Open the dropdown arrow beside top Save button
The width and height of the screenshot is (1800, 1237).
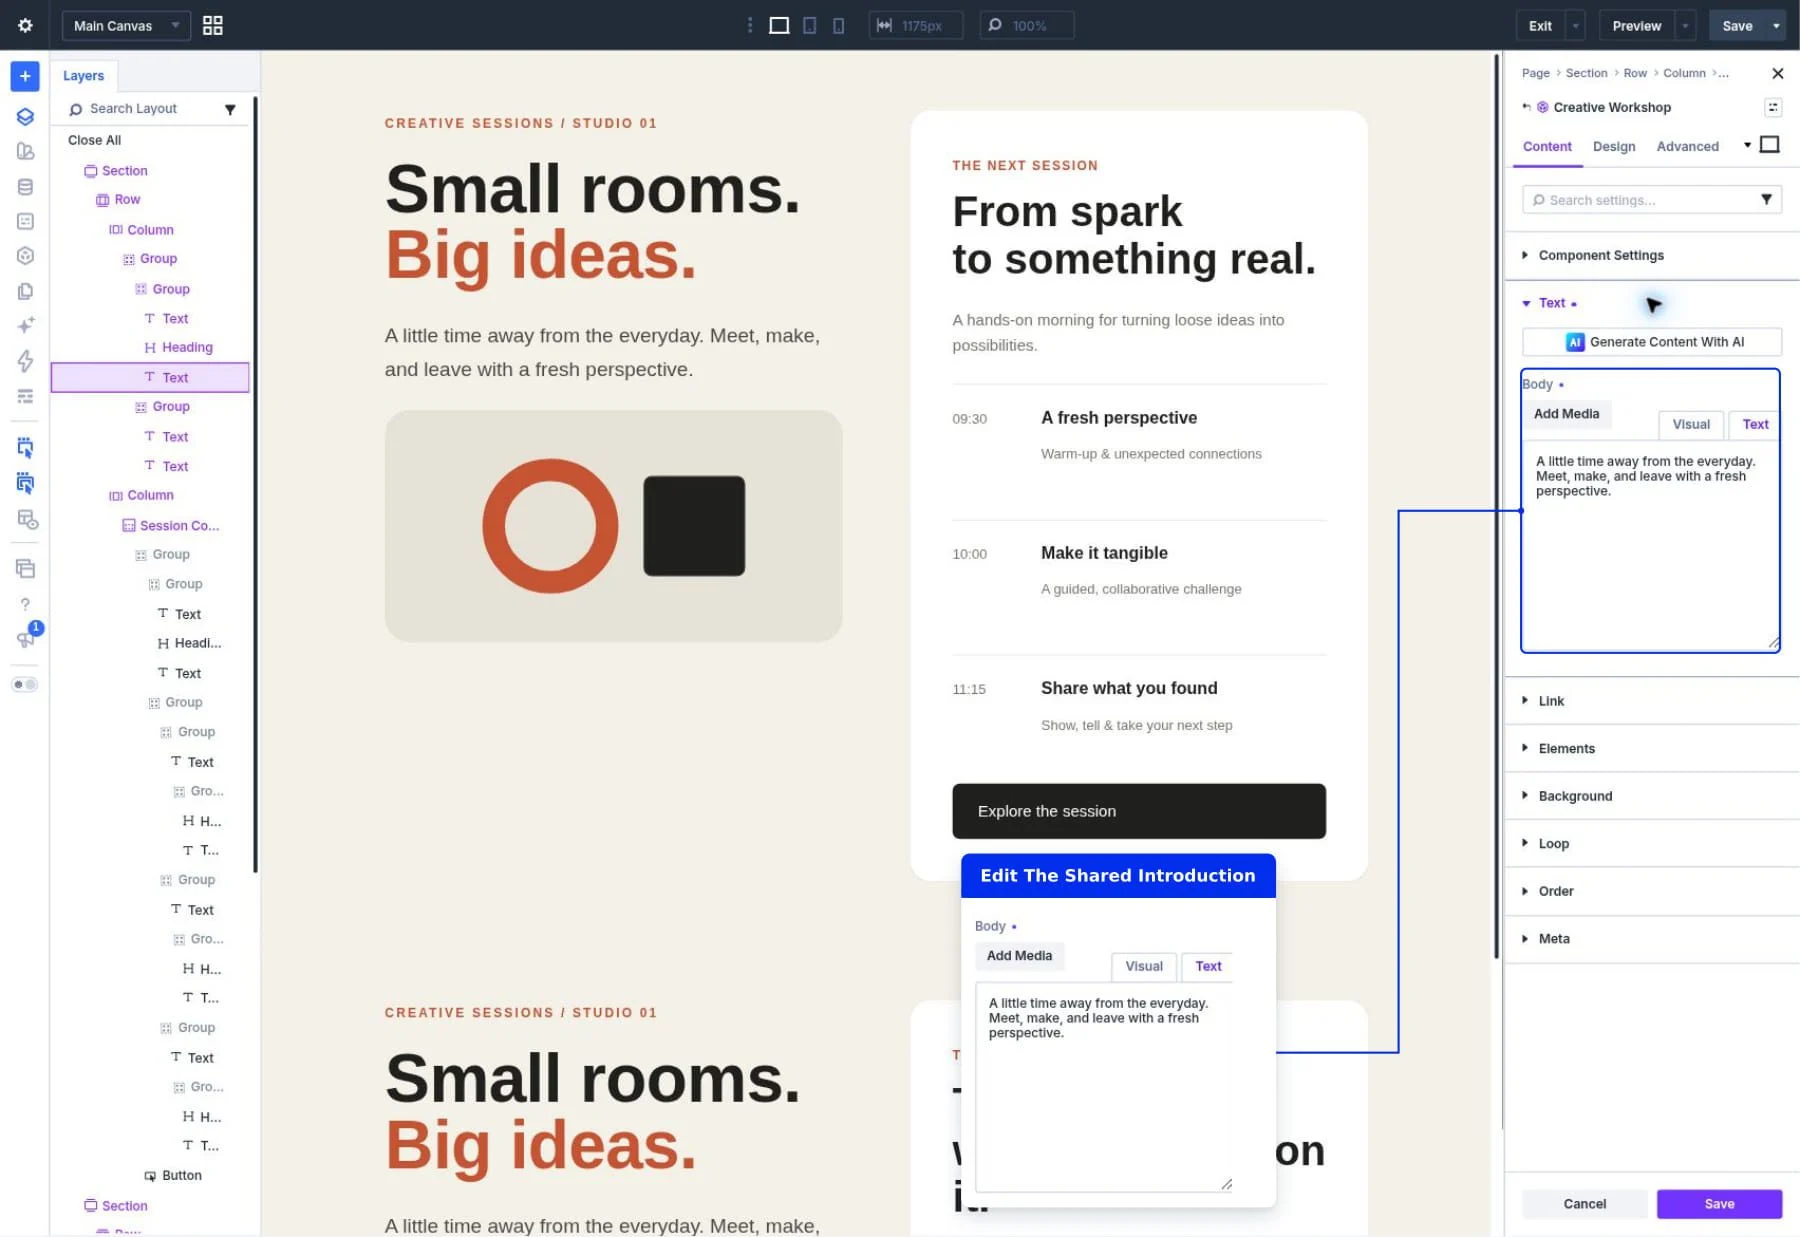pos(1776,26)
